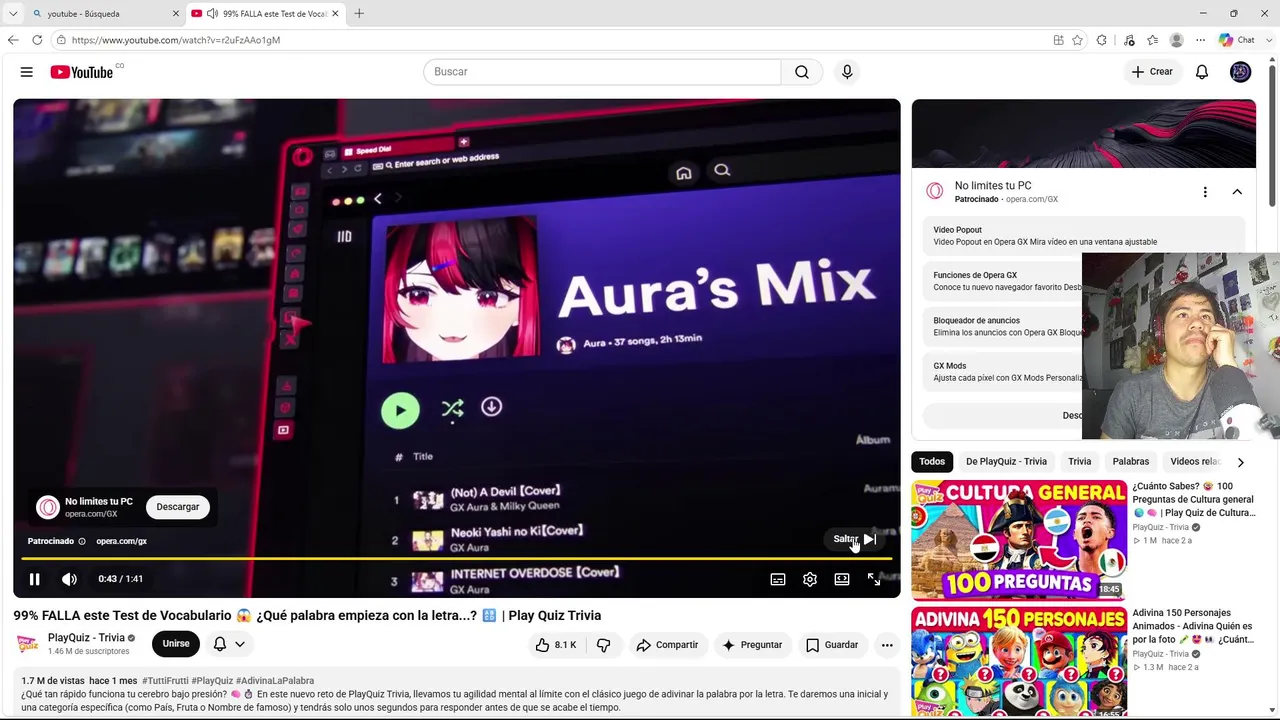Screen dimensions: 1280x720
Task: Go back to the previous browser page
Action: [13, 40]
